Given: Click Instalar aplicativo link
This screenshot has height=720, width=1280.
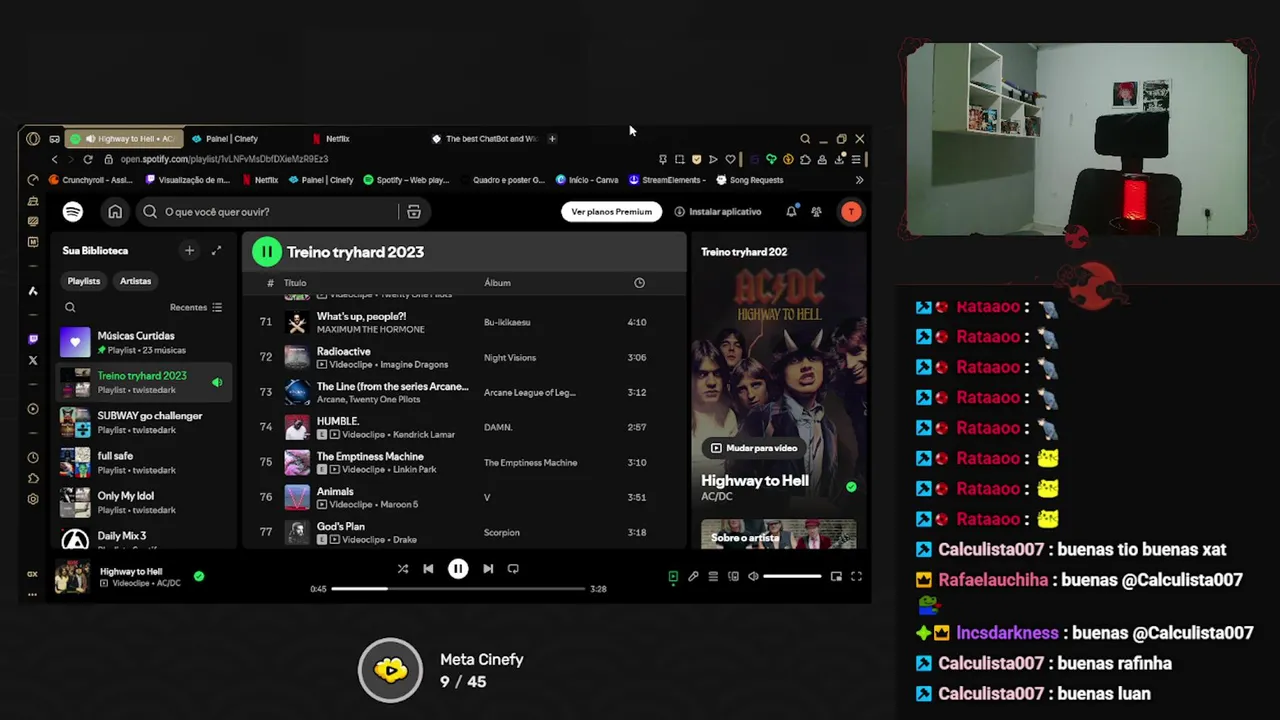Looking at the screenshot, I should 718,212.
